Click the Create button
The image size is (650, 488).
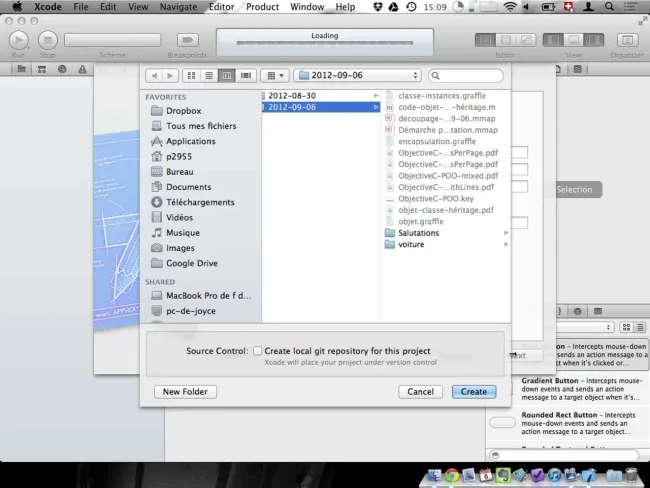tap(474, 392)
